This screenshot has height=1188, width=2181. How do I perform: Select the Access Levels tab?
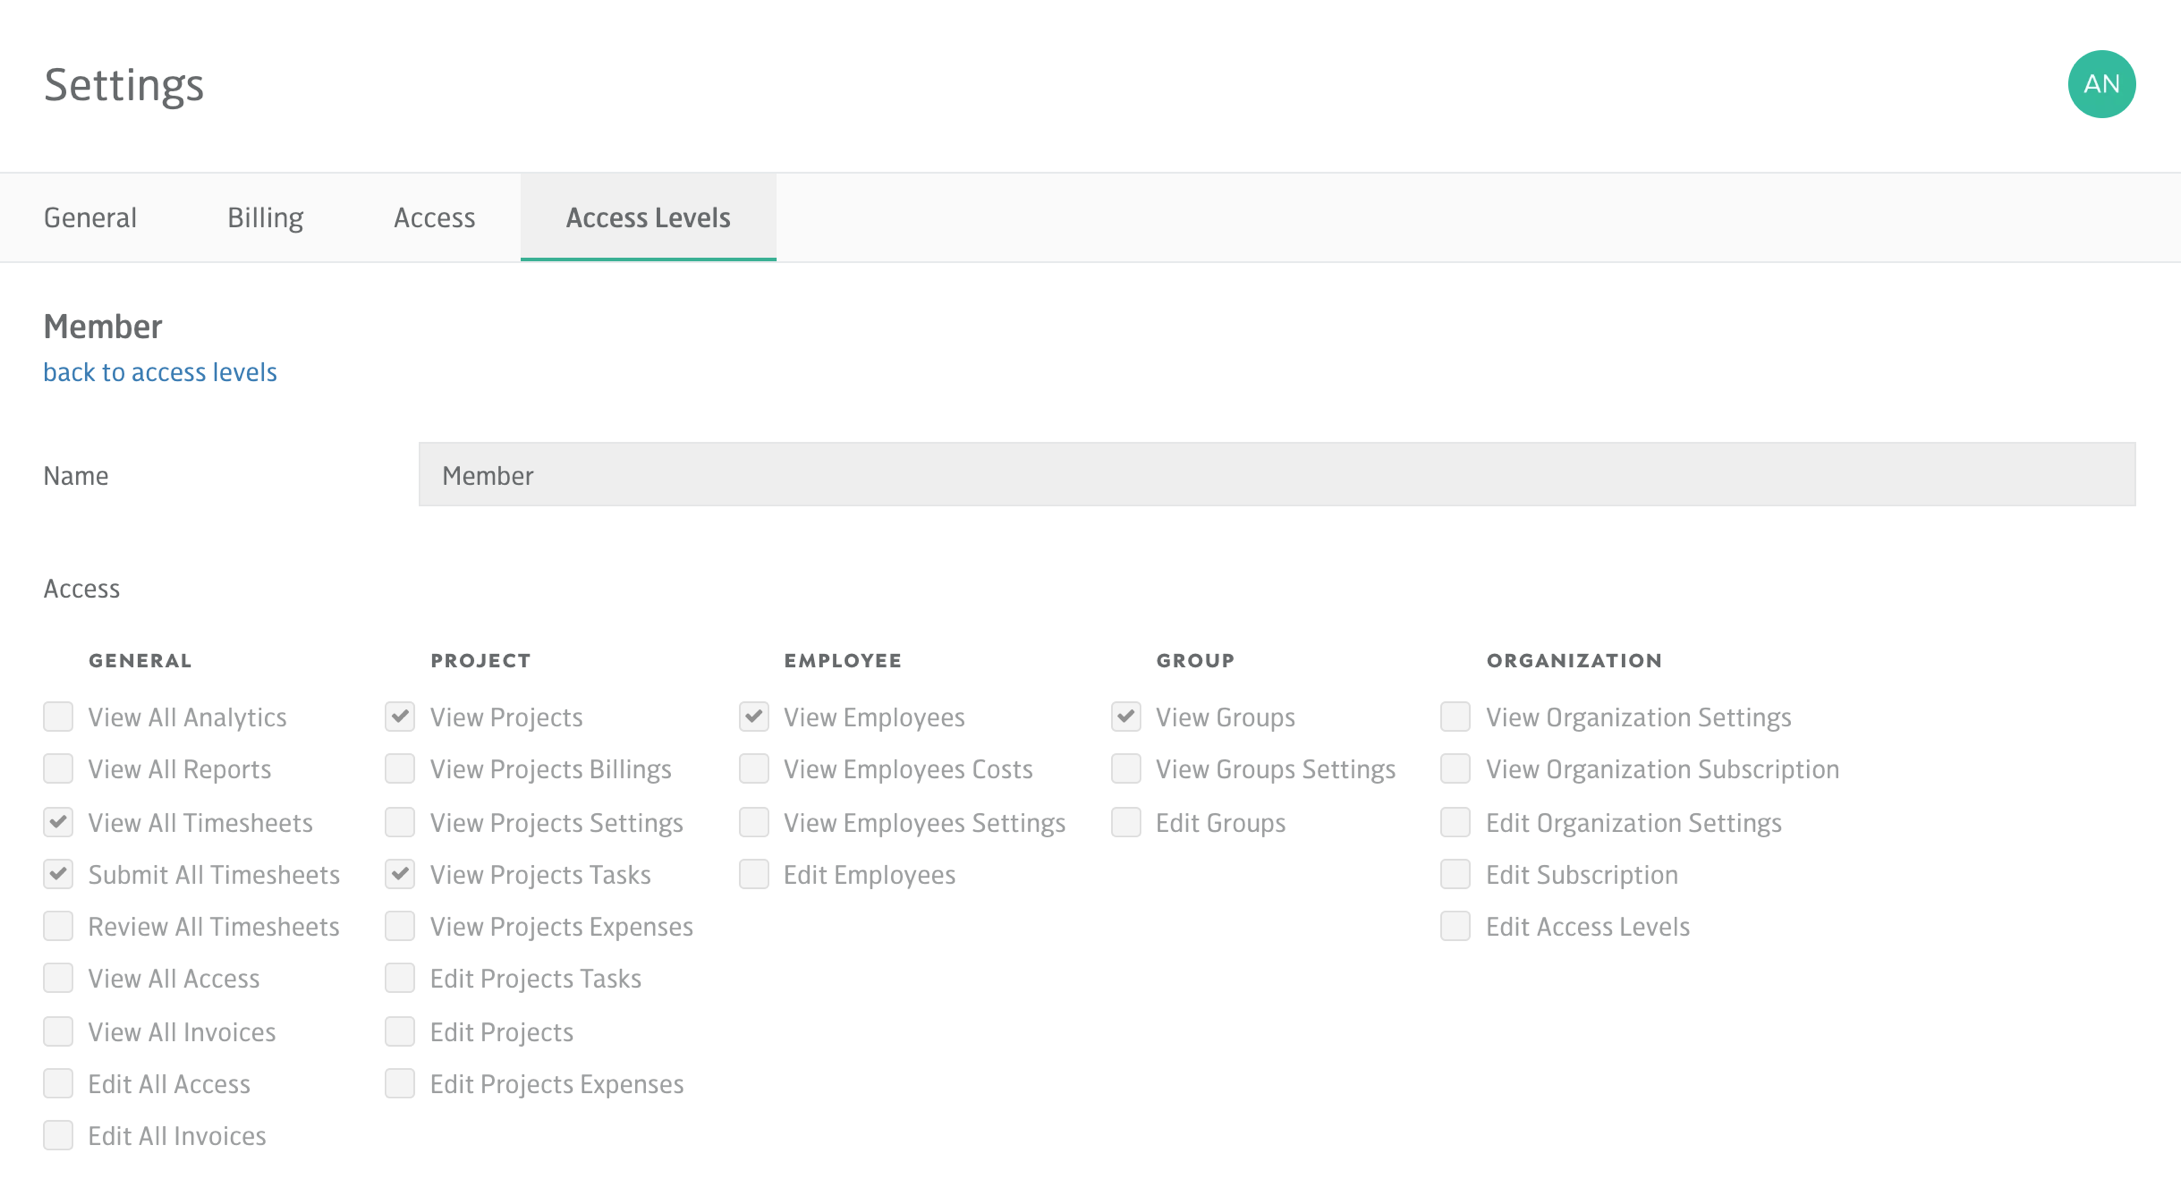648,217
